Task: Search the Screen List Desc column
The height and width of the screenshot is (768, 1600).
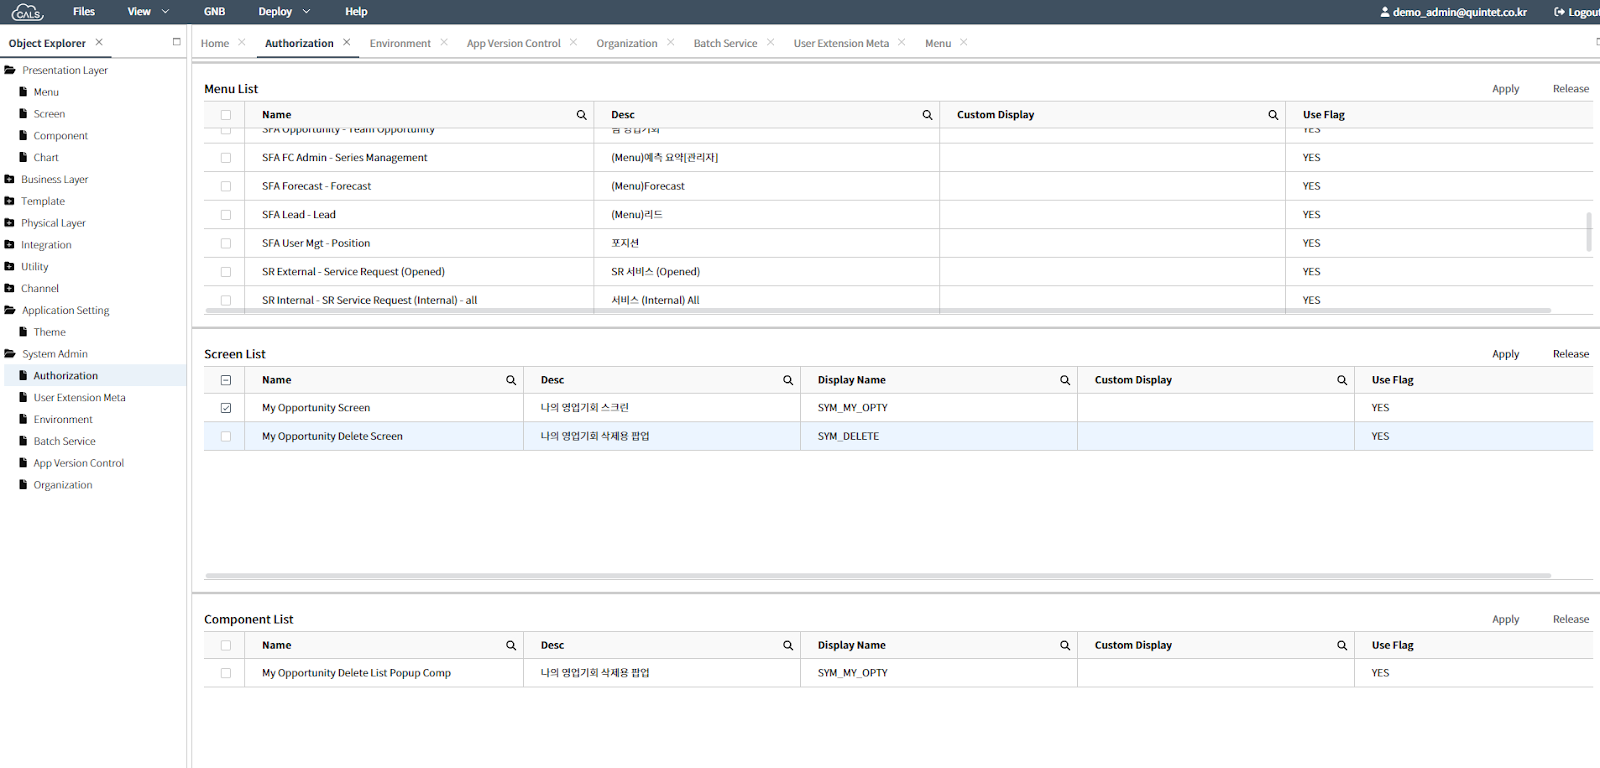Action: coord(788,380)
